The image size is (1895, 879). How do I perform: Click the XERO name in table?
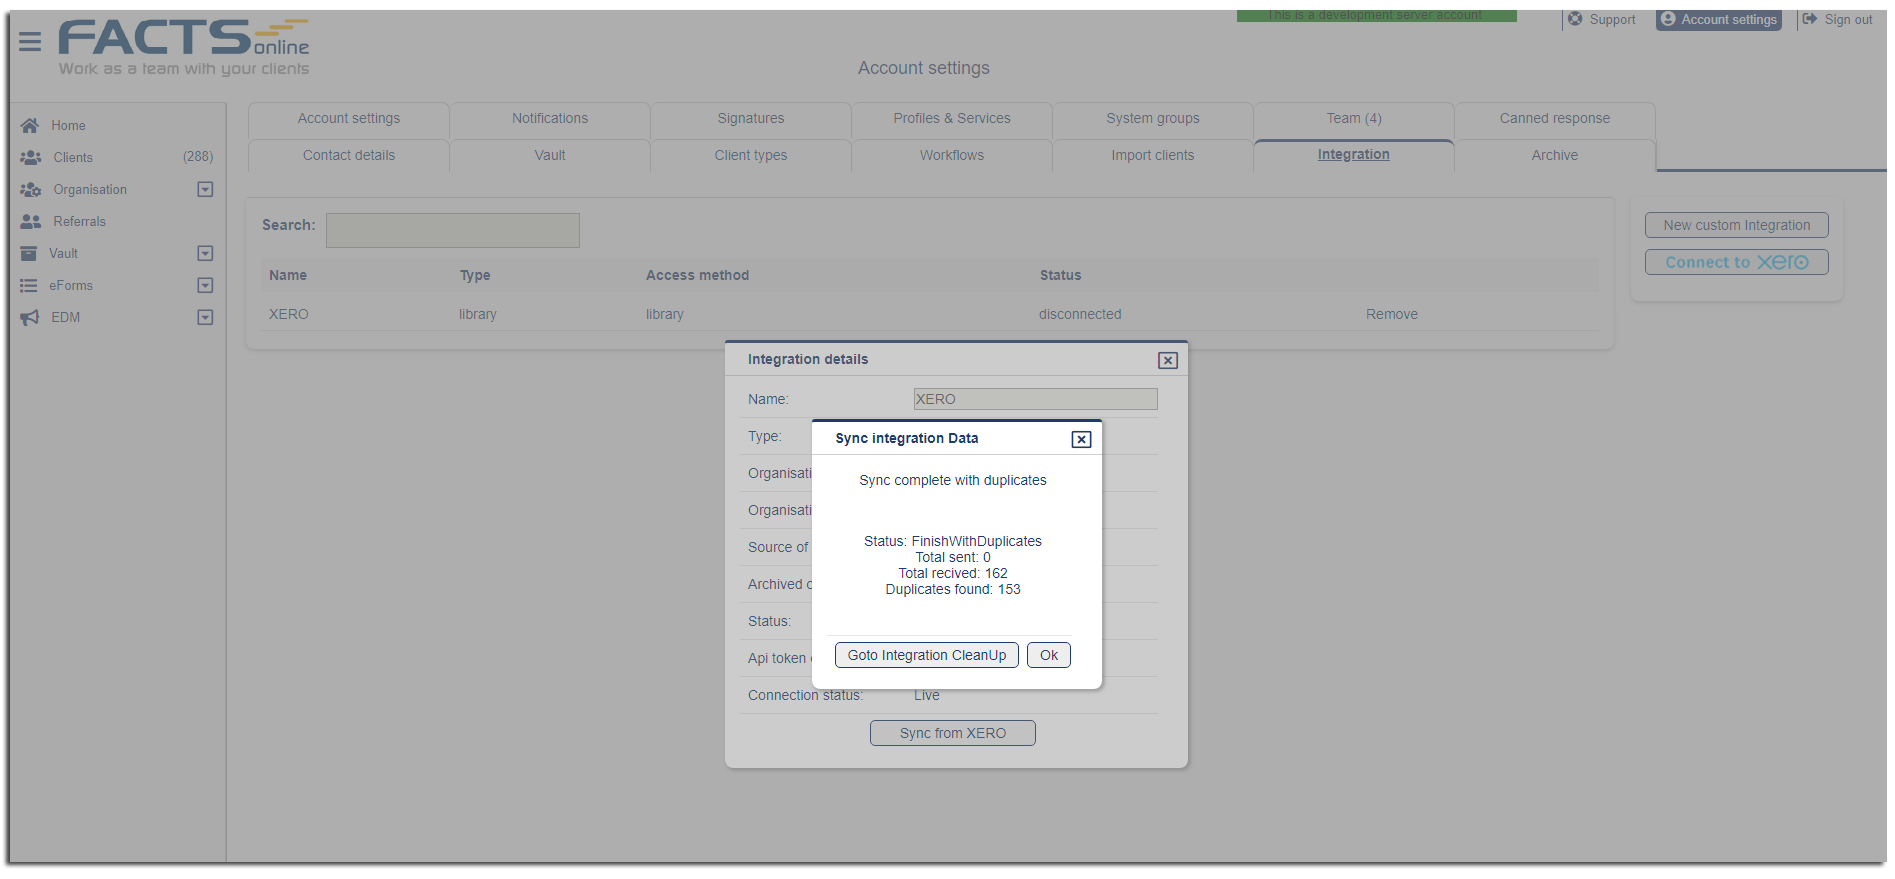tap(288, 314)
